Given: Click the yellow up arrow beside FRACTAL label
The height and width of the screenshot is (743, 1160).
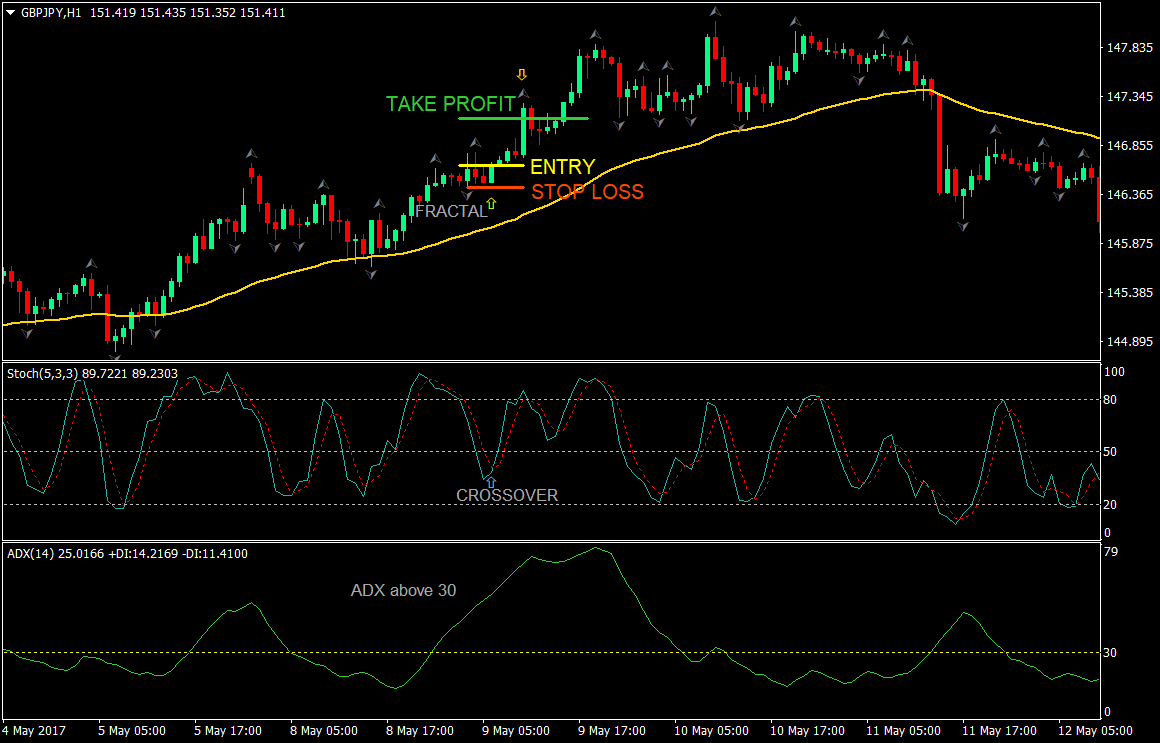Looking at the screenshot, I should click(491, 204).
